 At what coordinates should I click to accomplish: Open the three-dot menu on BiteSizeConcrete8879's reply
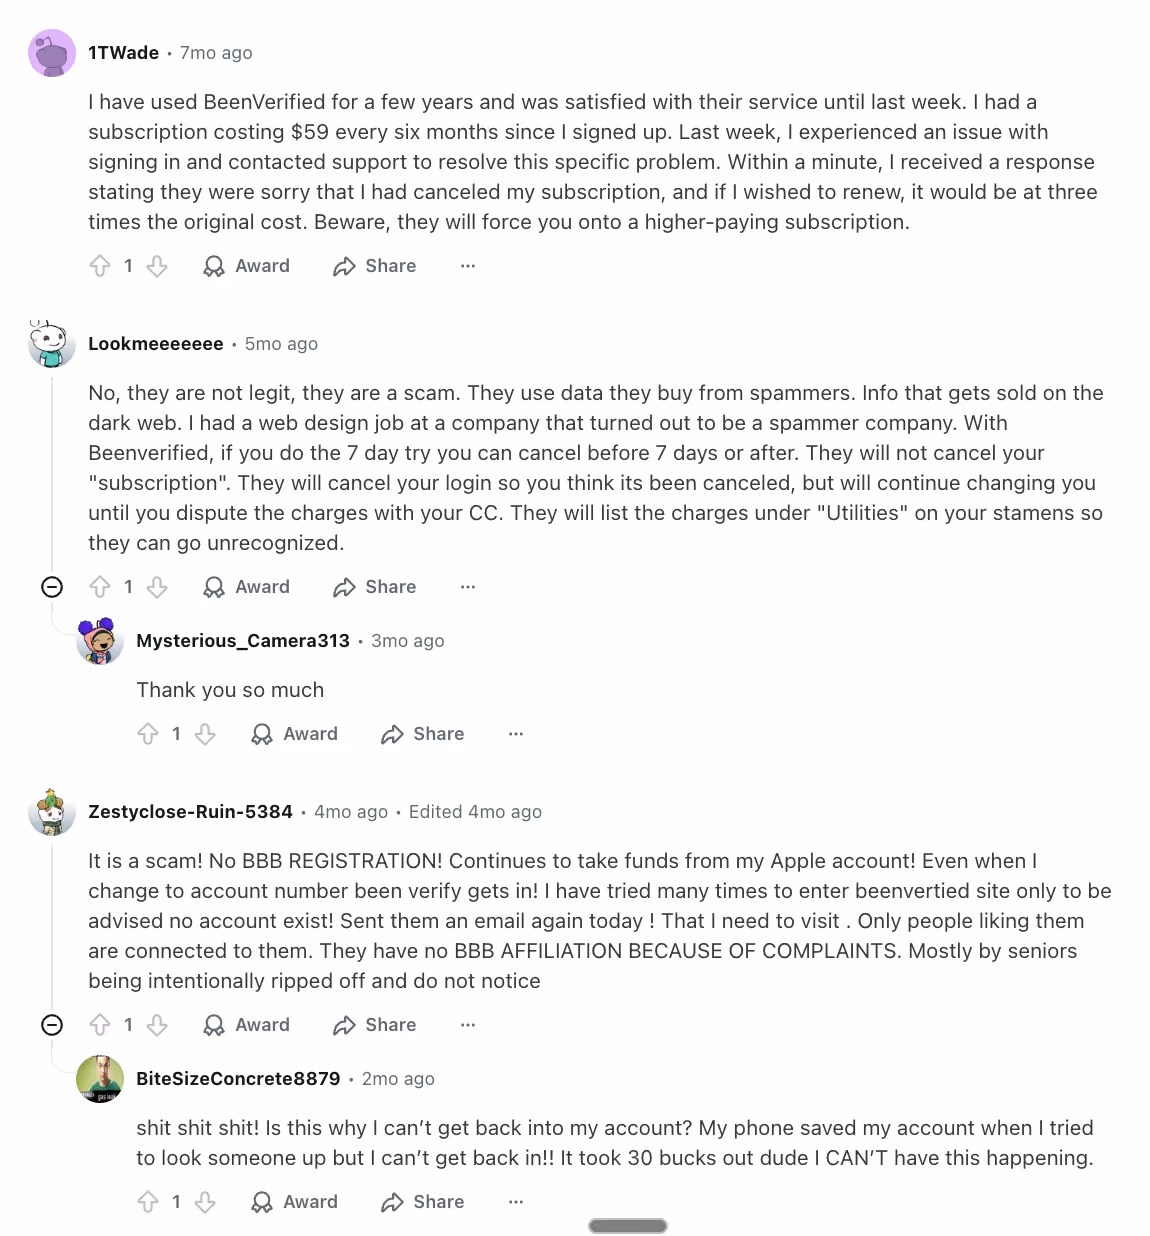515,1202
